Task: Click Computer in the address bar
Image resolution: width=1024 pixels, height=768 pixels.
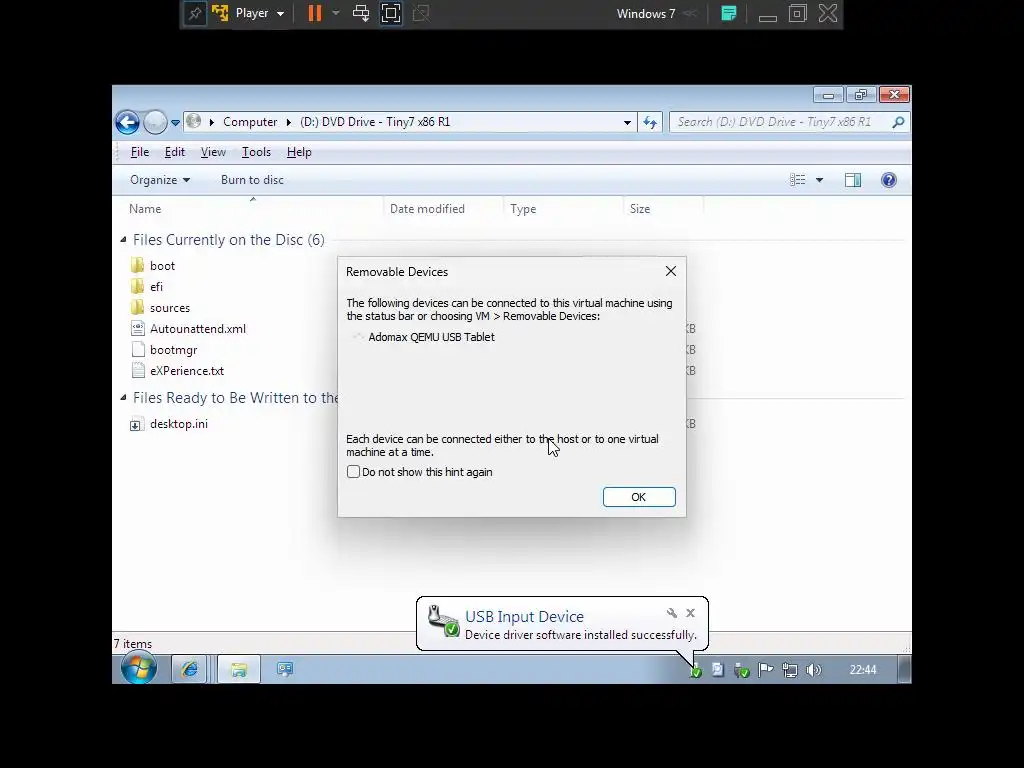Action: 250,122
